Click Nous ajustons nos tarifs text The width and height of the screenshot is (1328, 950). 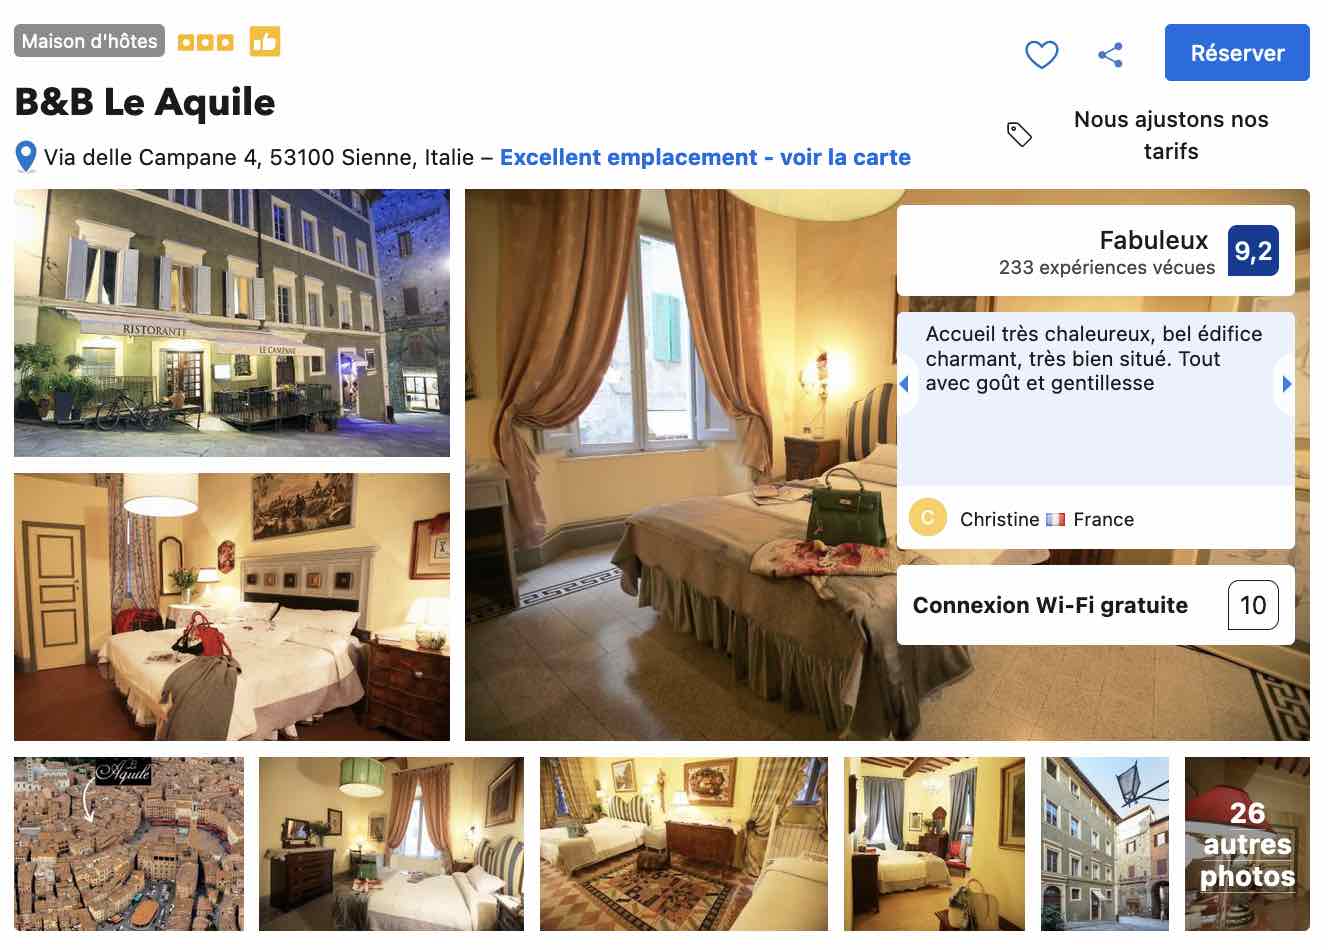coord(1171,135)
